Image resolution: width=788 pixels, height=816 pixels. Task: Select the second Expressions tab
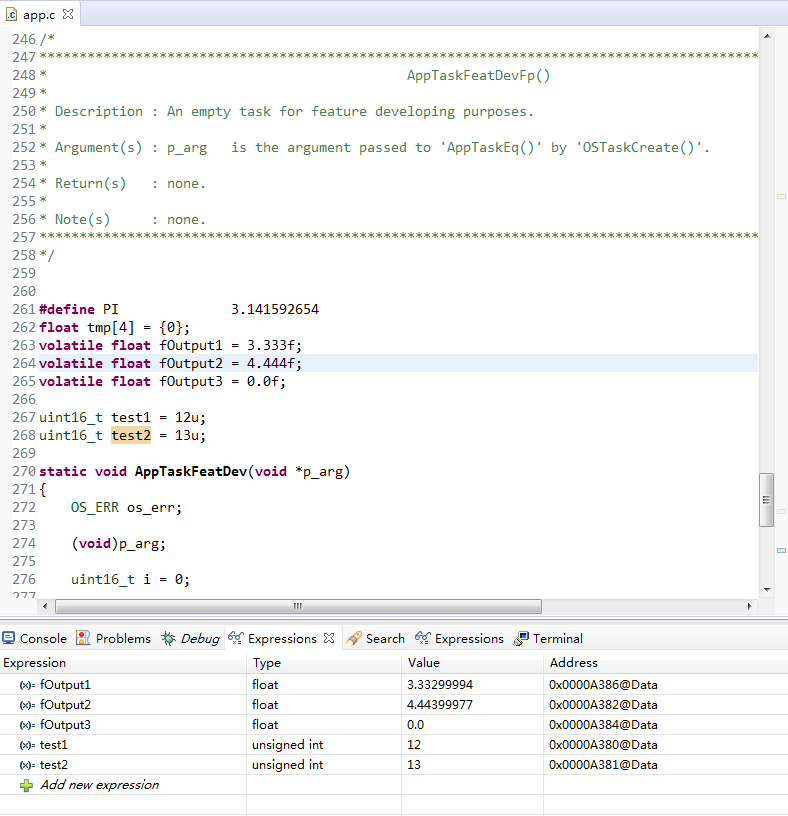460,639
